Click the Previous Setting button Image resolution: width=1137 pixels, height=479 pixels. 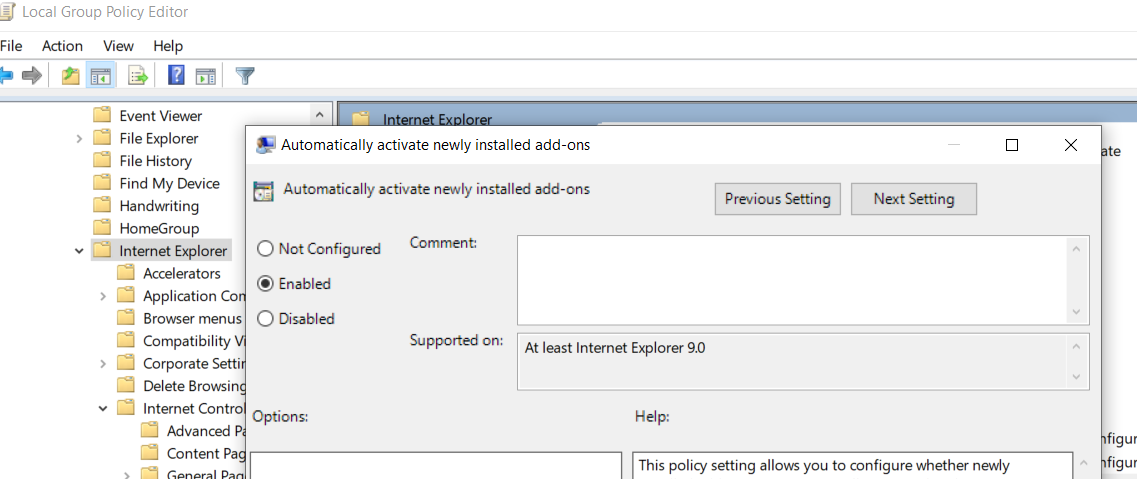777,199
